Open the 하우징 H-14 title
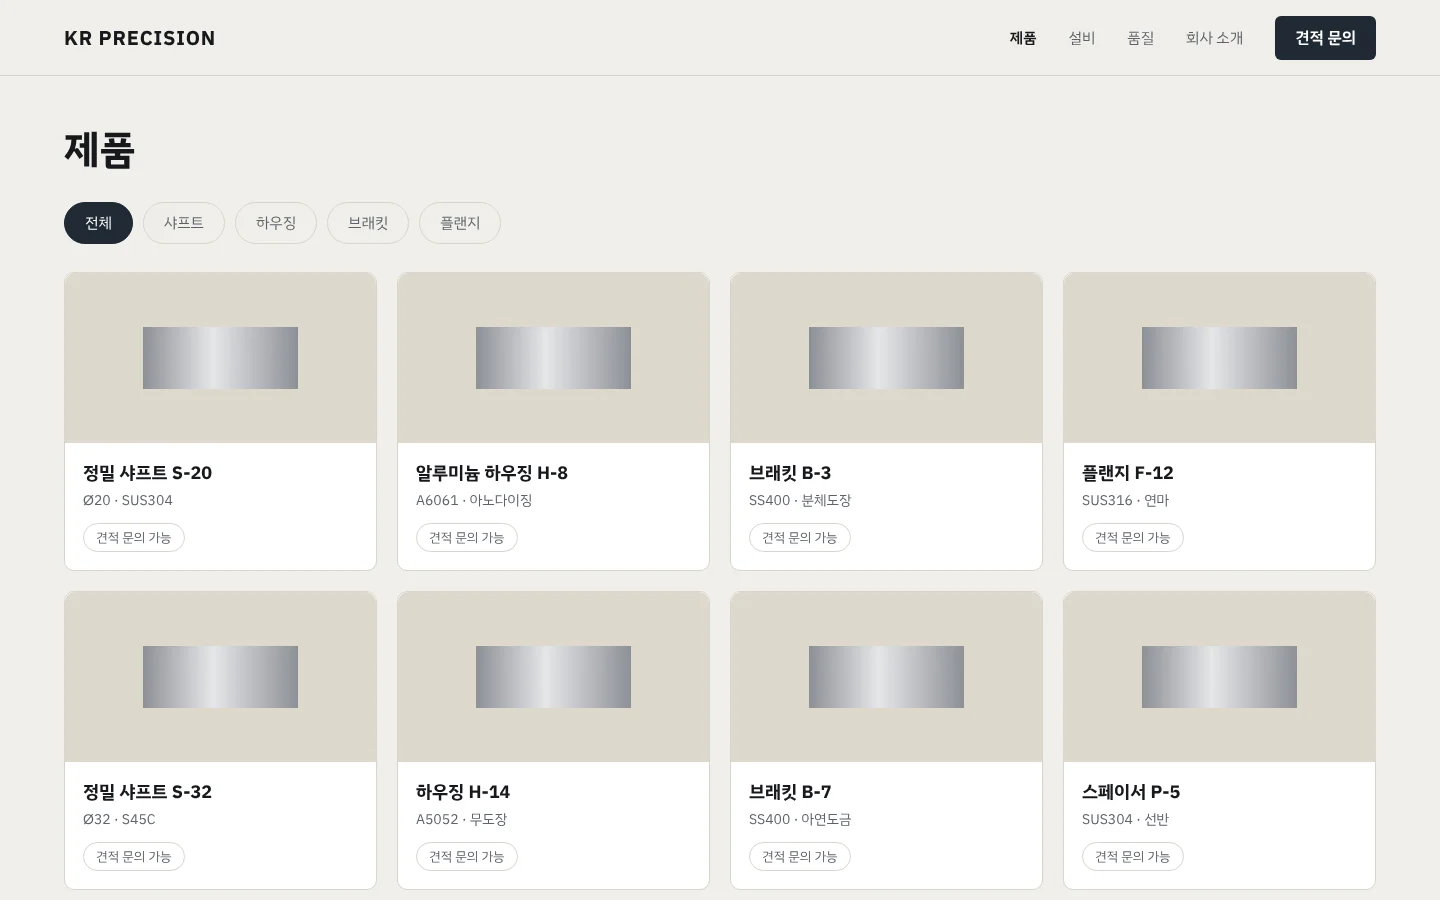This screenshot has width=1440, height=900. pyautogui.click(x=463, y=792)
